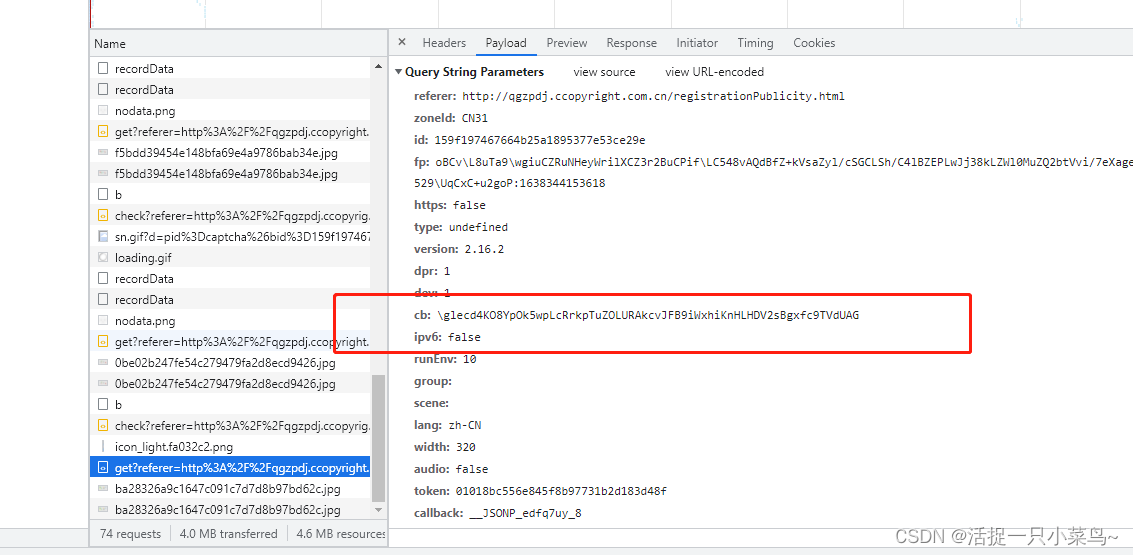
Task: Click the request list vertical scrollbar thumb
Action: click(x=378, y=438)
